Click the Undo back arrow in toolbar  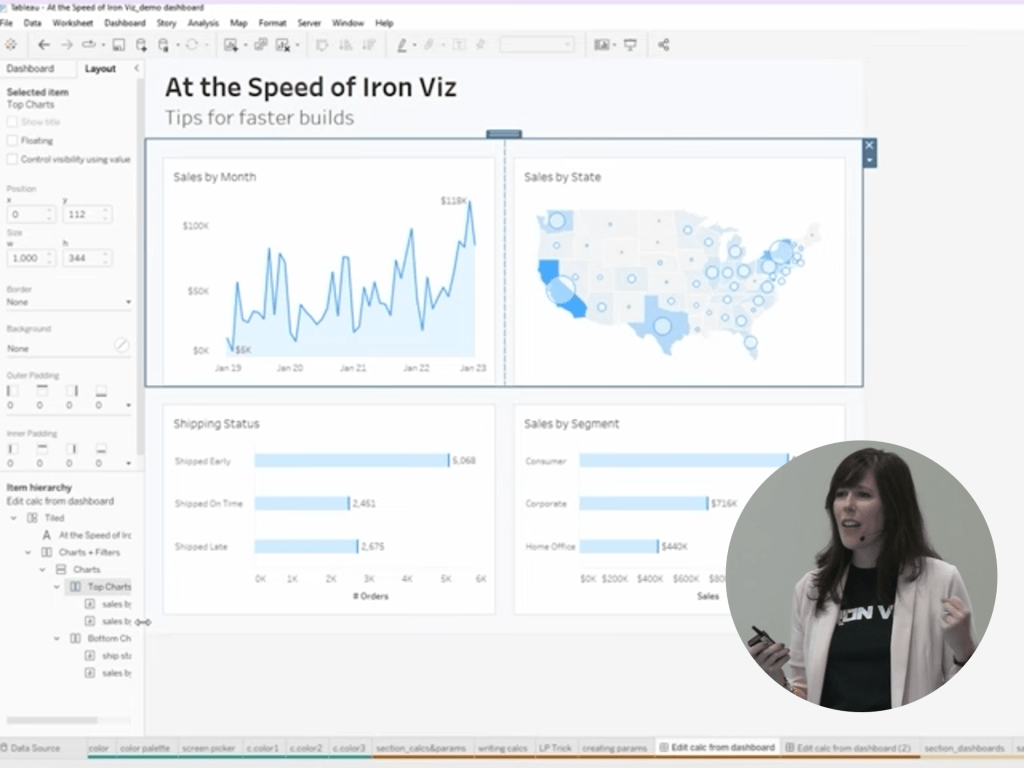43,45
